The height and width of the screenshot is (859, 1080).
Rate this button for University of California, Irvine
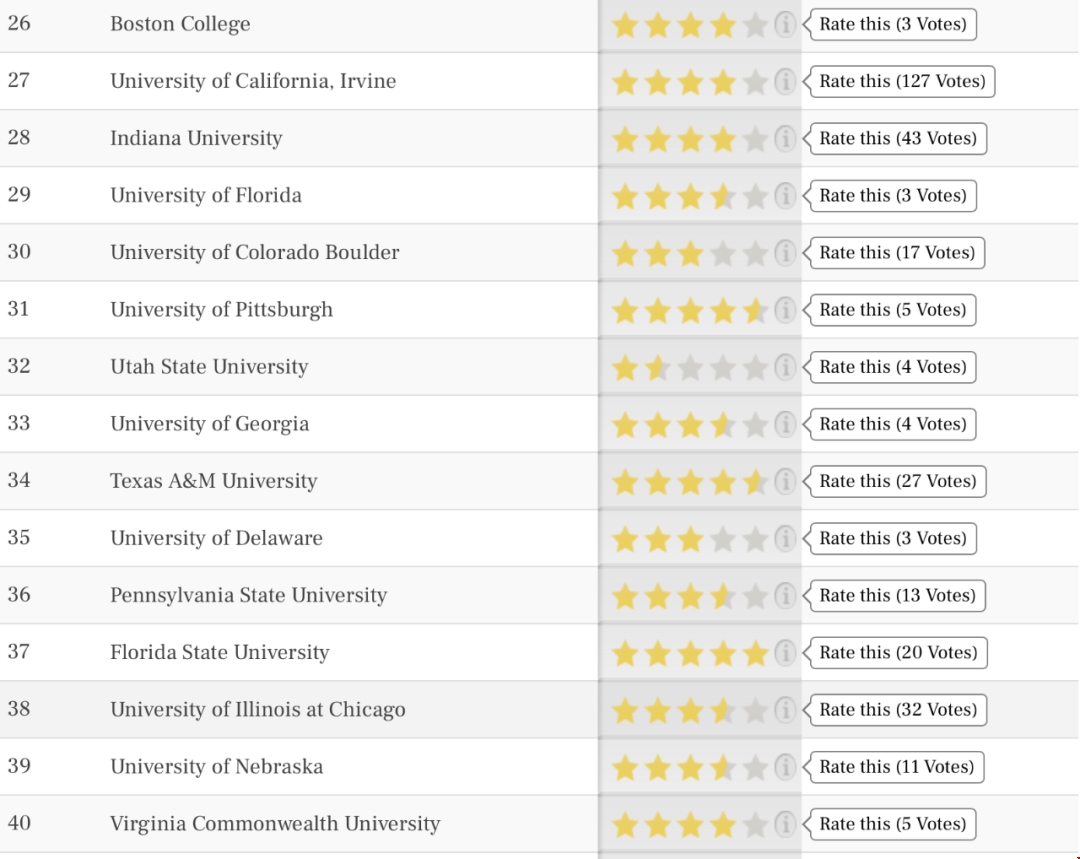[x=902, y=81]
